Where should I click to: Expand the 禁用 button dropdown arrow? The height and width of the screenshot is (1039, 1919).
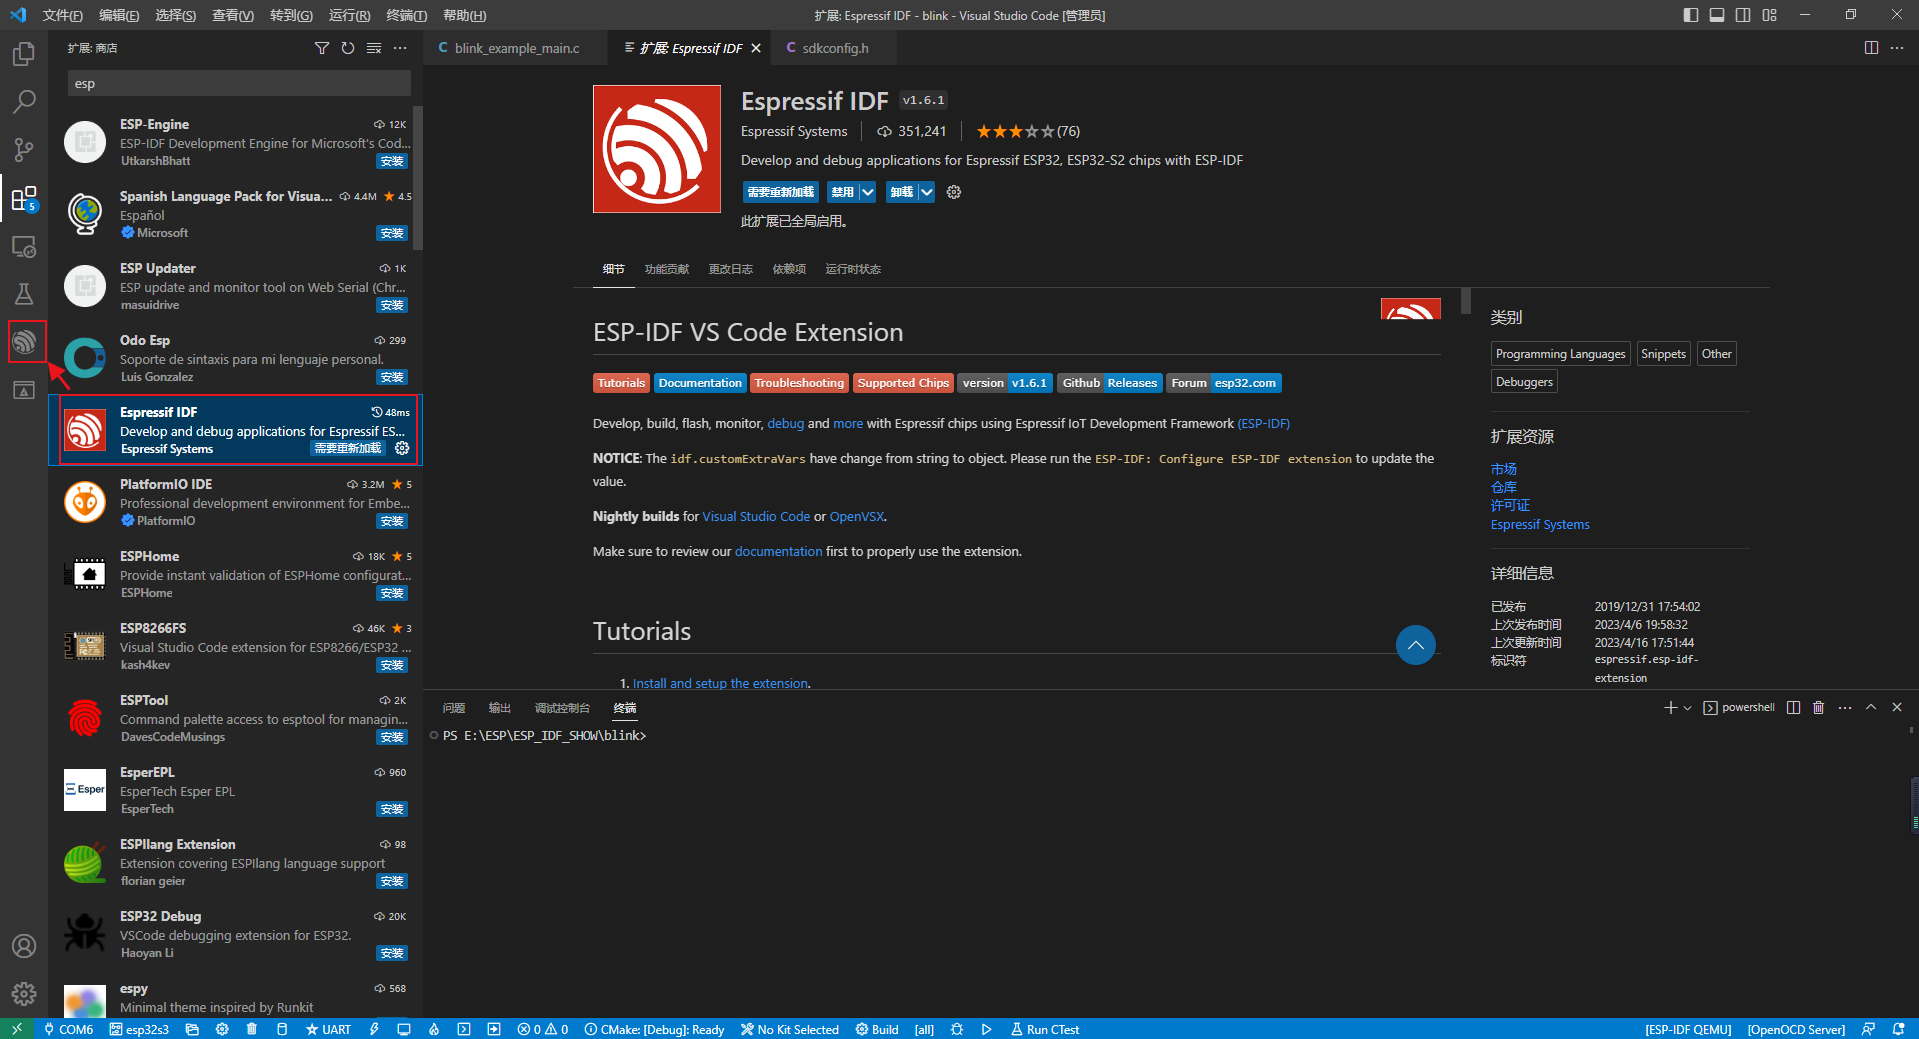coord(866,192)
